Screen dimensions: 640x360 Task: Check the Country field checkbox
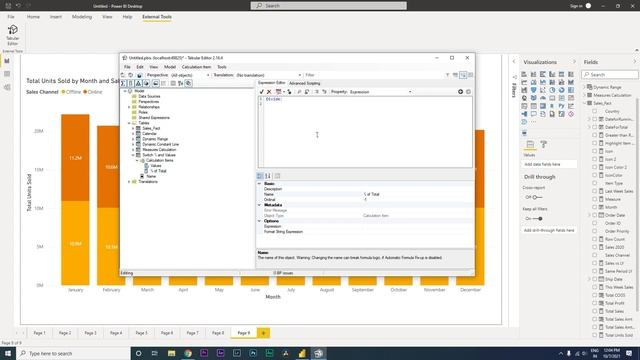(x=595, y=111)
